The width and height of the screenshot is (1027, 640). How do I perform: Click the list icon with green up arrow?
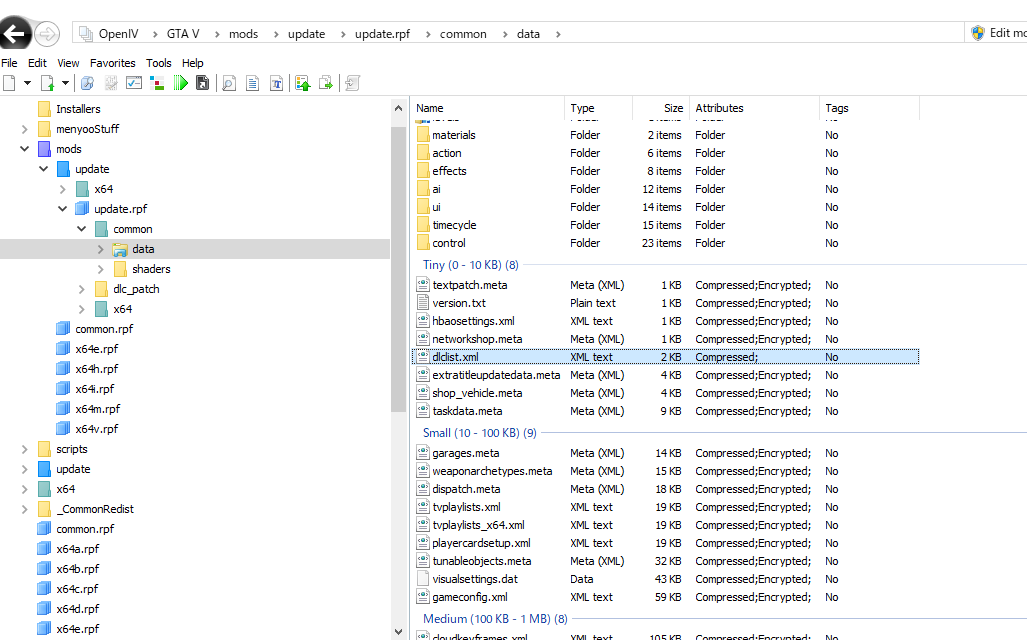tap(302, 83)
